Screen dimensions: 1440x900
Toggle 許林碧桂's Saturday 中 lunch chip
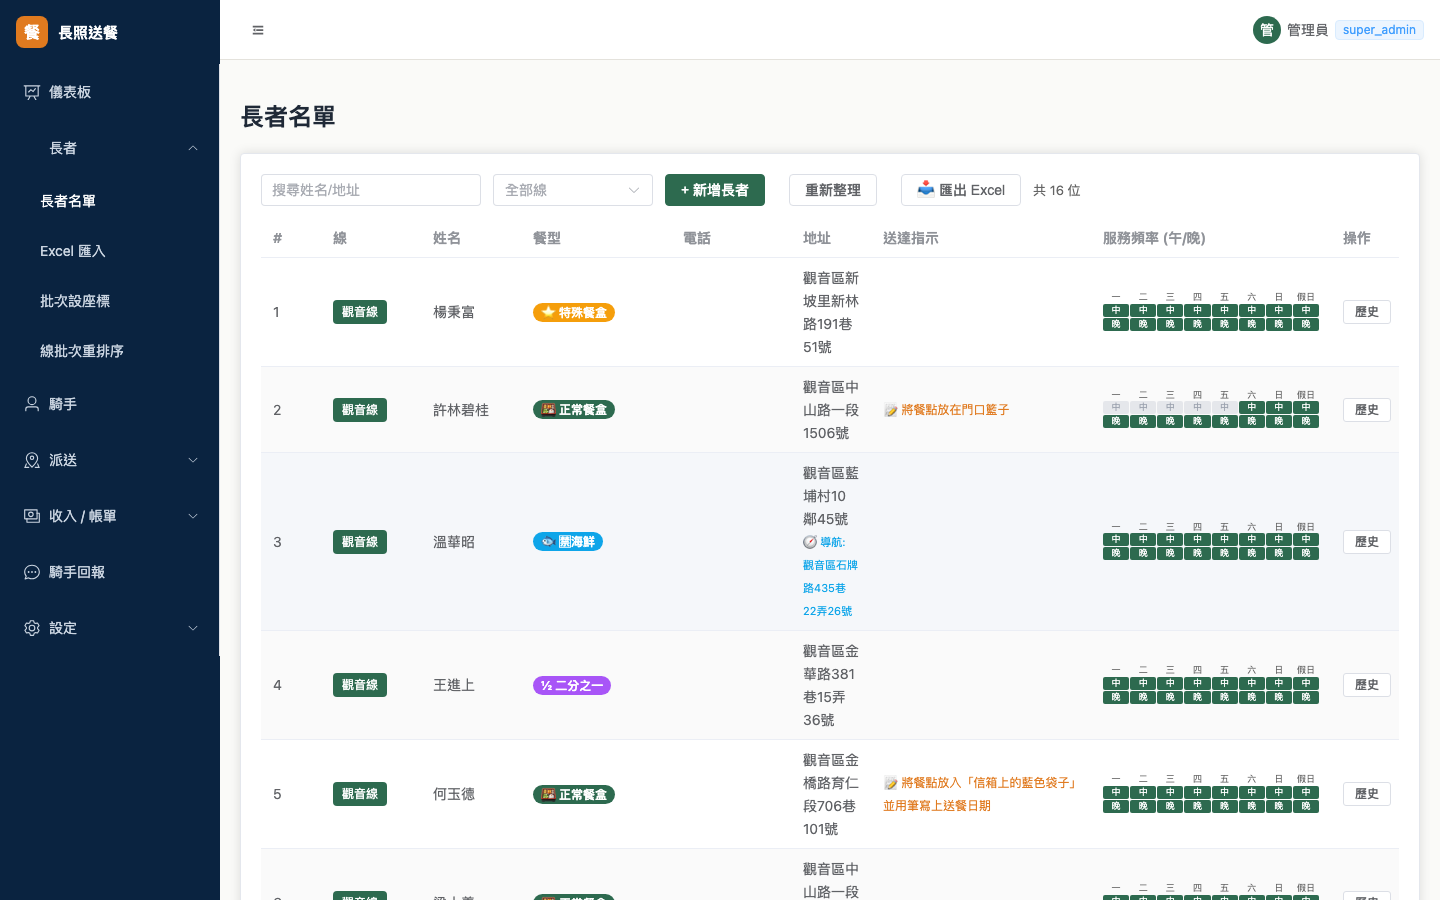coord(1251,407)
